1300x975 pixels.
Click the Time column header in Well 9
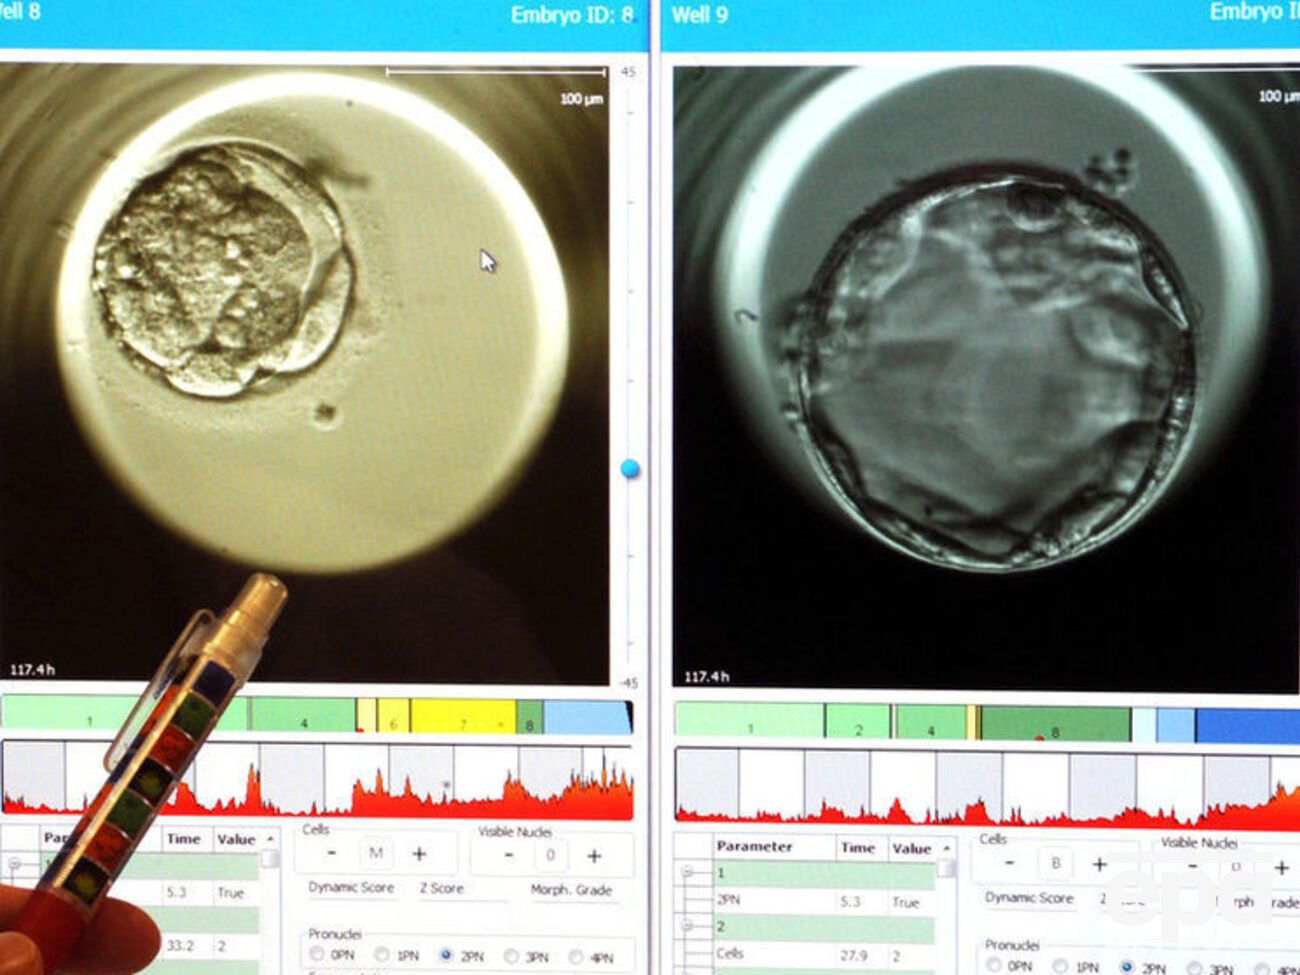[x=858, y=847]
